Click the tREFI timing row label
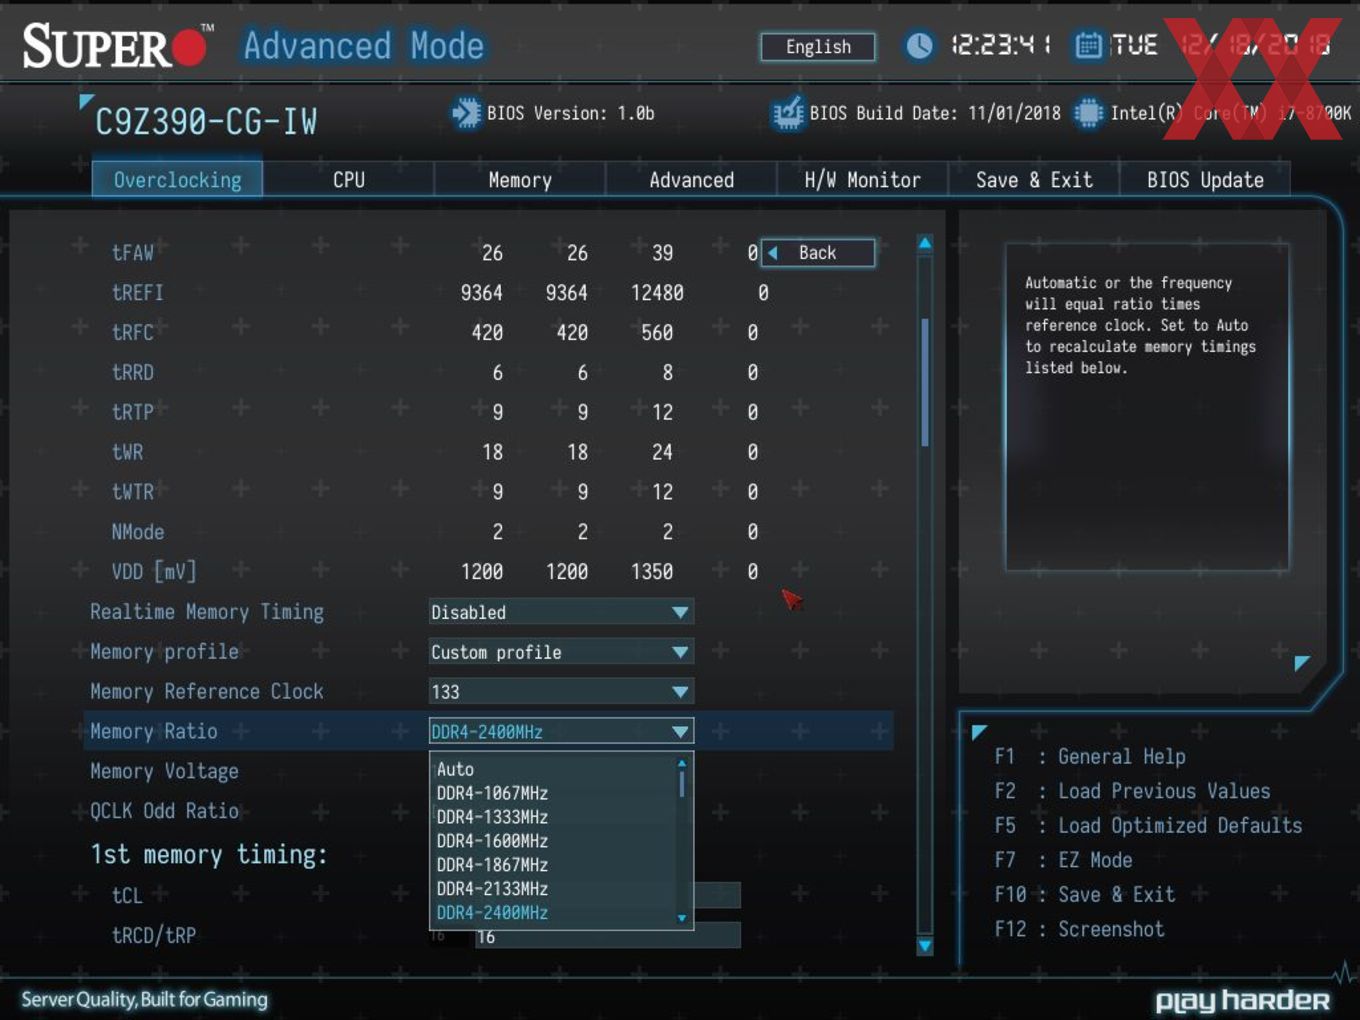The width and height of the screenshot is (1360, 1020). tap(138, 292)
